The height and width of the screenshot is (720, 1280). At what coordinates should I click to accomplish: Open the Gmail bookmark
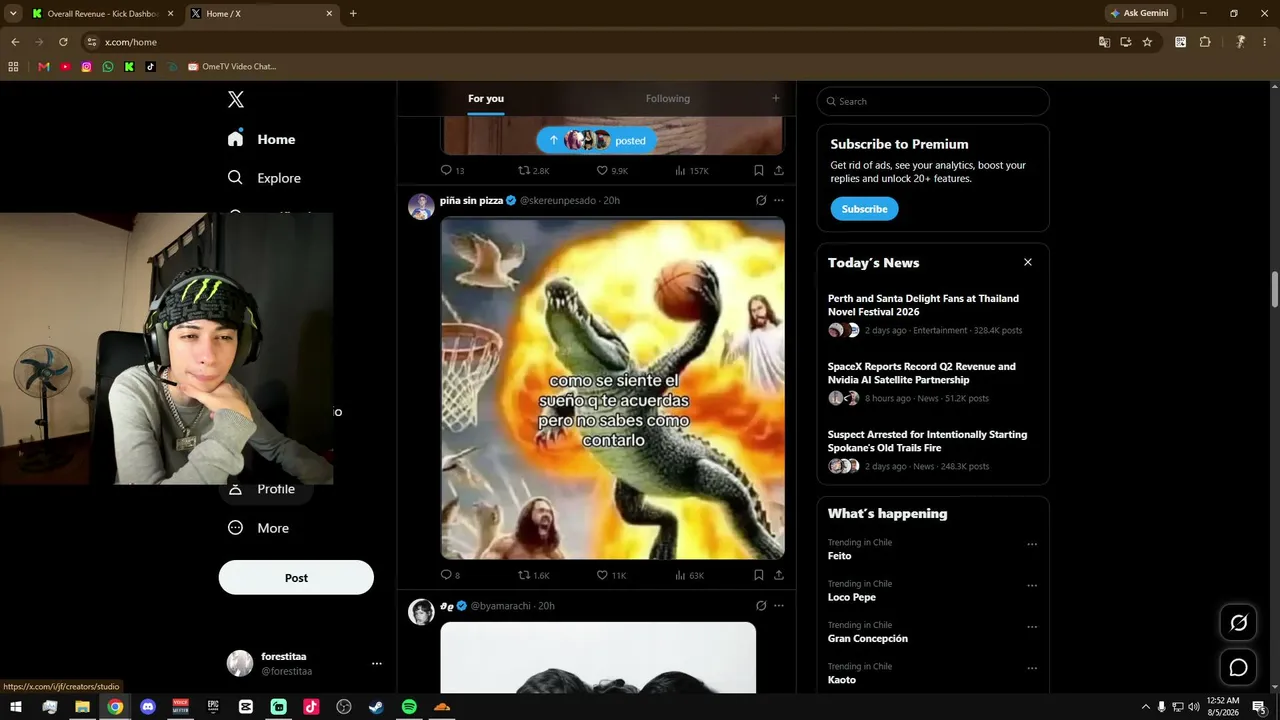[43, 67]
